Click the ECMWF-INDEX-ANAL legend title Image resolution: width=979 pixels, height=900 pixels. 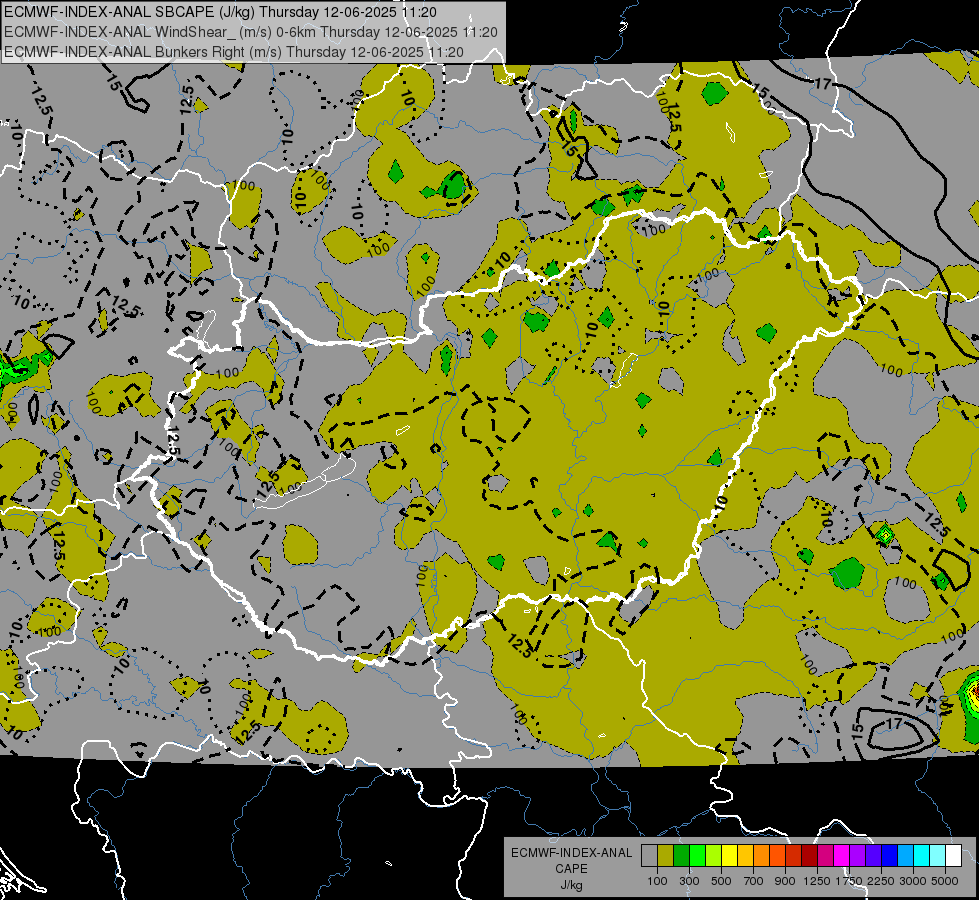point(571,853)
